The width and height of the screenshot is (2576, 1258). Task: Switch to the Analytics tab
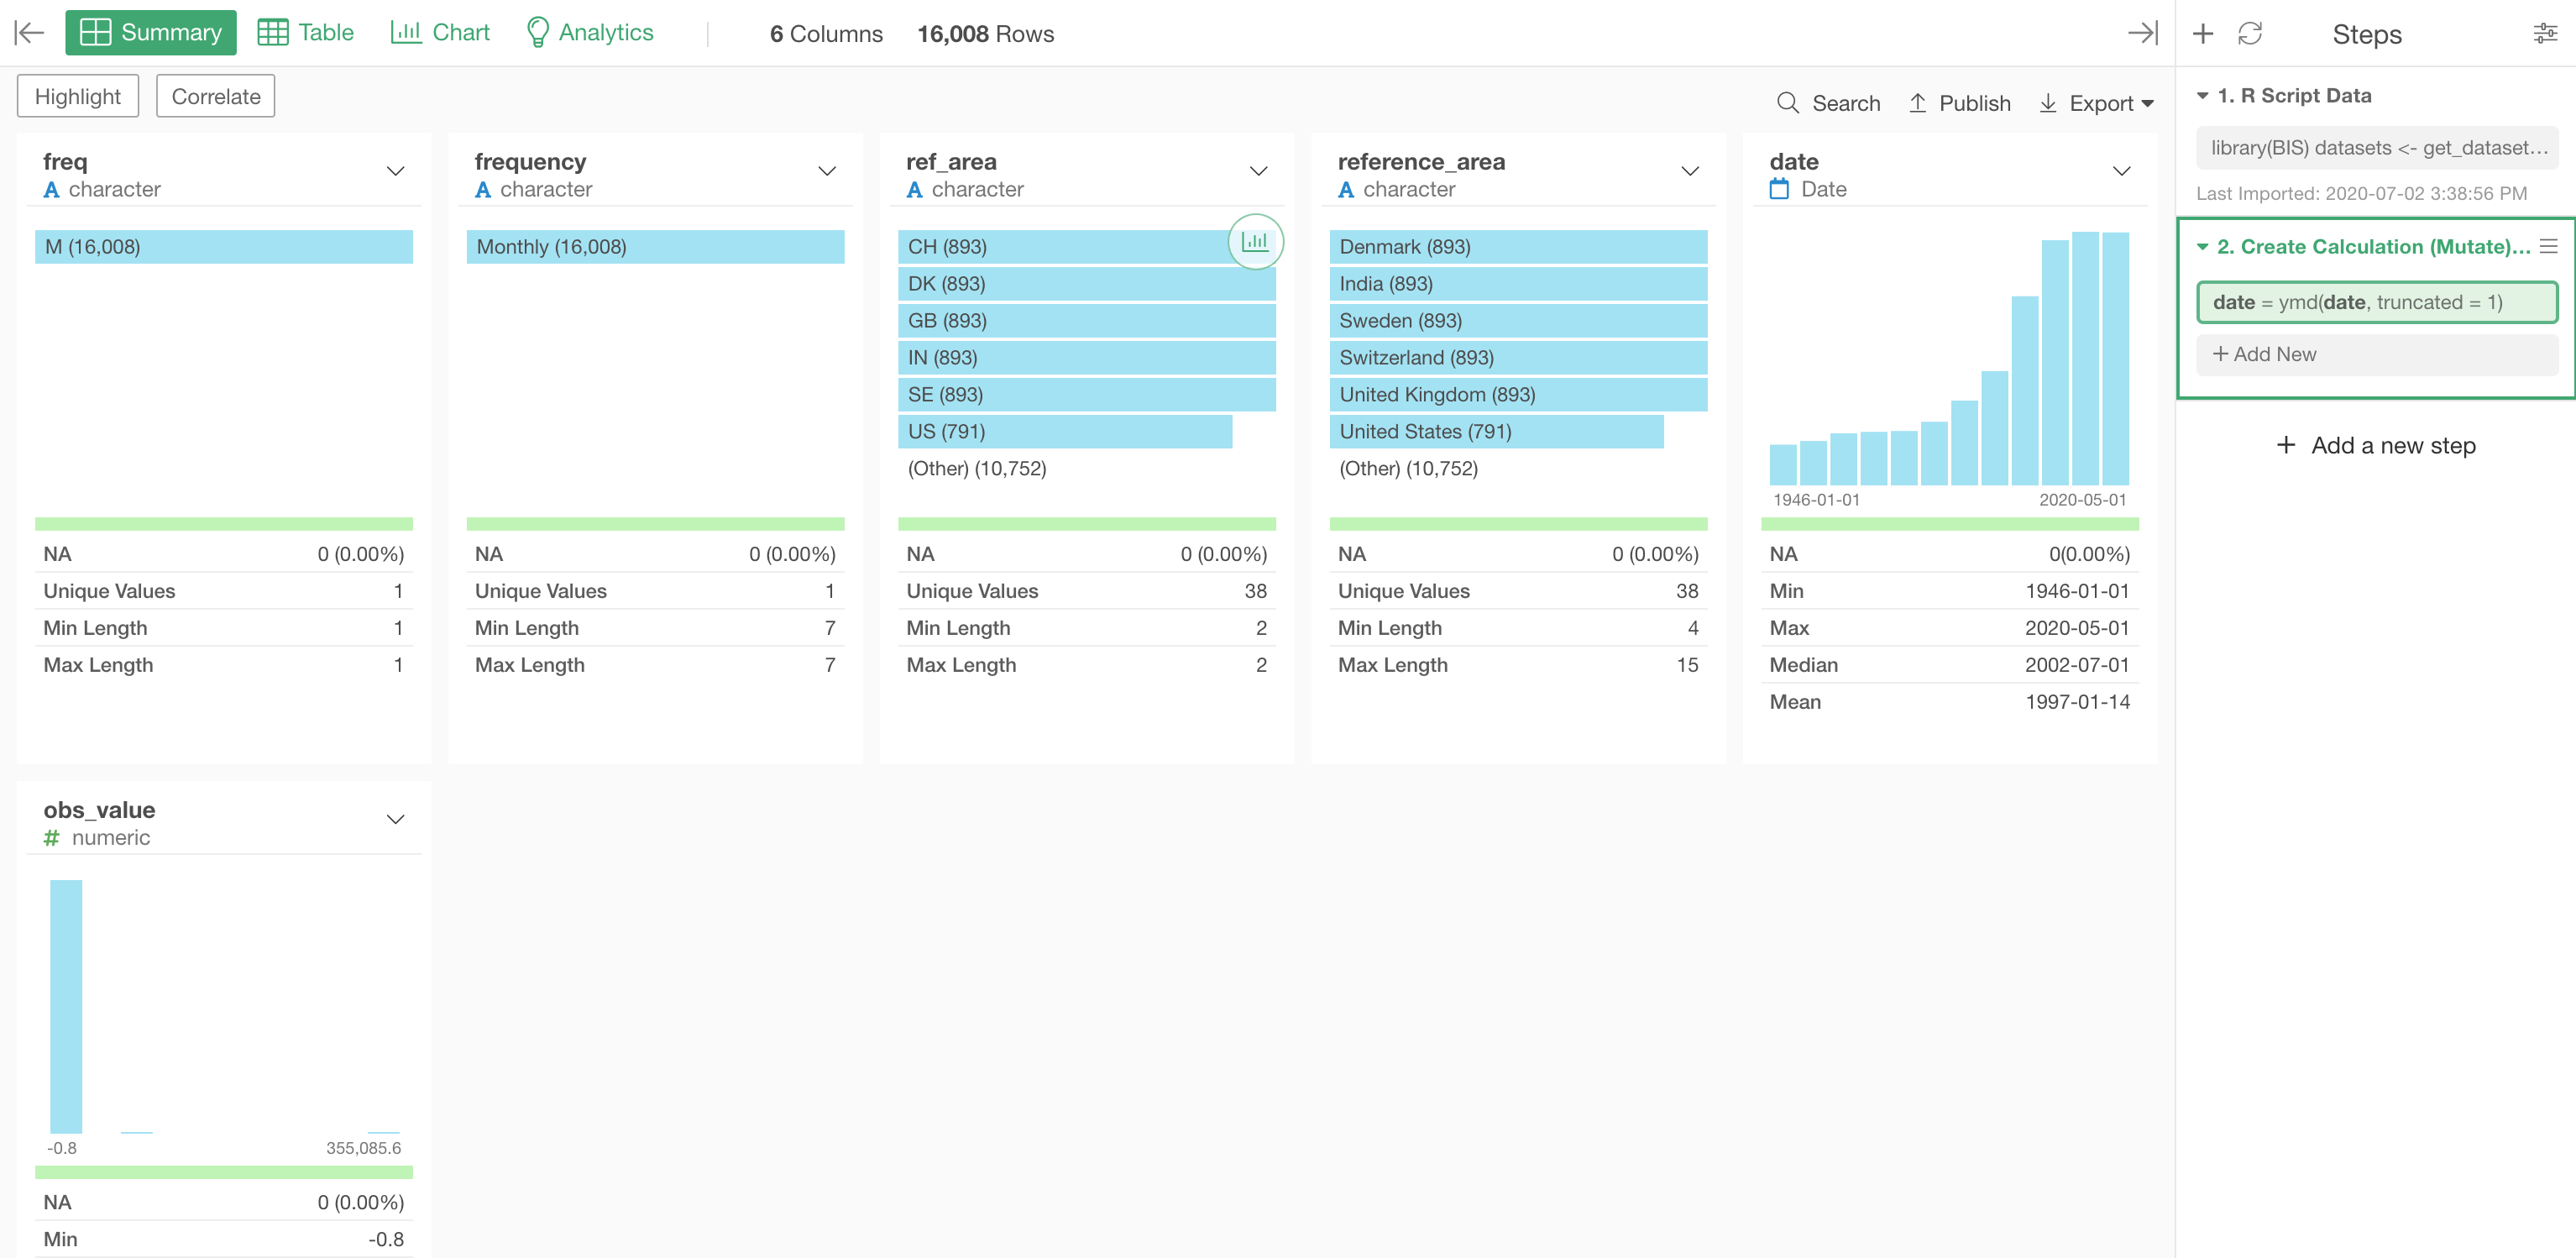[590, 33]
